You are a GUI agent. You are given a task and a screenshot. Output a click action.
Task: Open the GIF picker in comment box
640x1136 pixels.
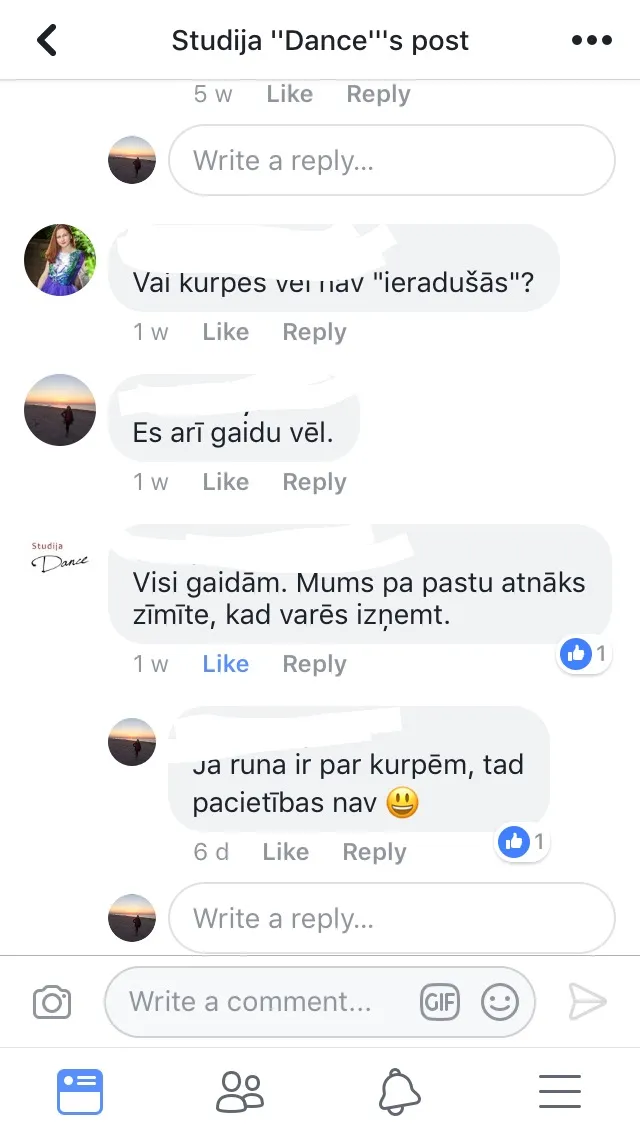point(440,1002)
